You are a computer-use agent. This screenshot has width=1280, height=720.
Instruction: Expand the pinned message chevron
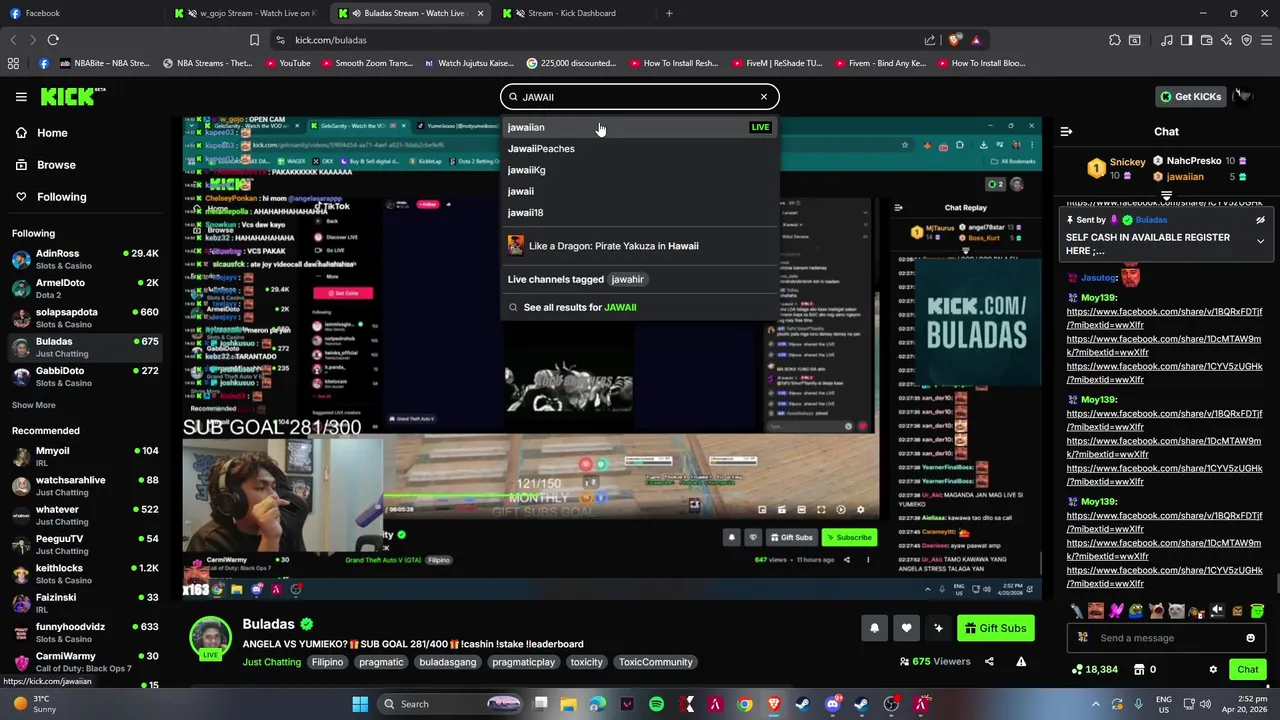[1260, 241]
